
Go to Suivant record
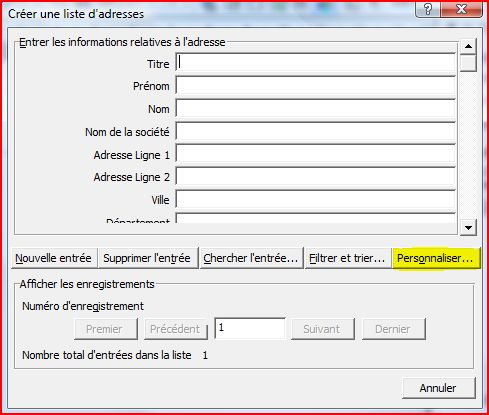[x=322, y=329]
